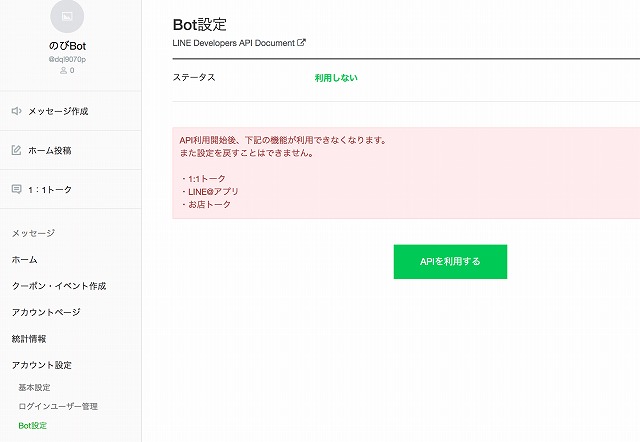
Task: Go to ログインユーザー管理 submenu item
Action: tap(58, 406)
